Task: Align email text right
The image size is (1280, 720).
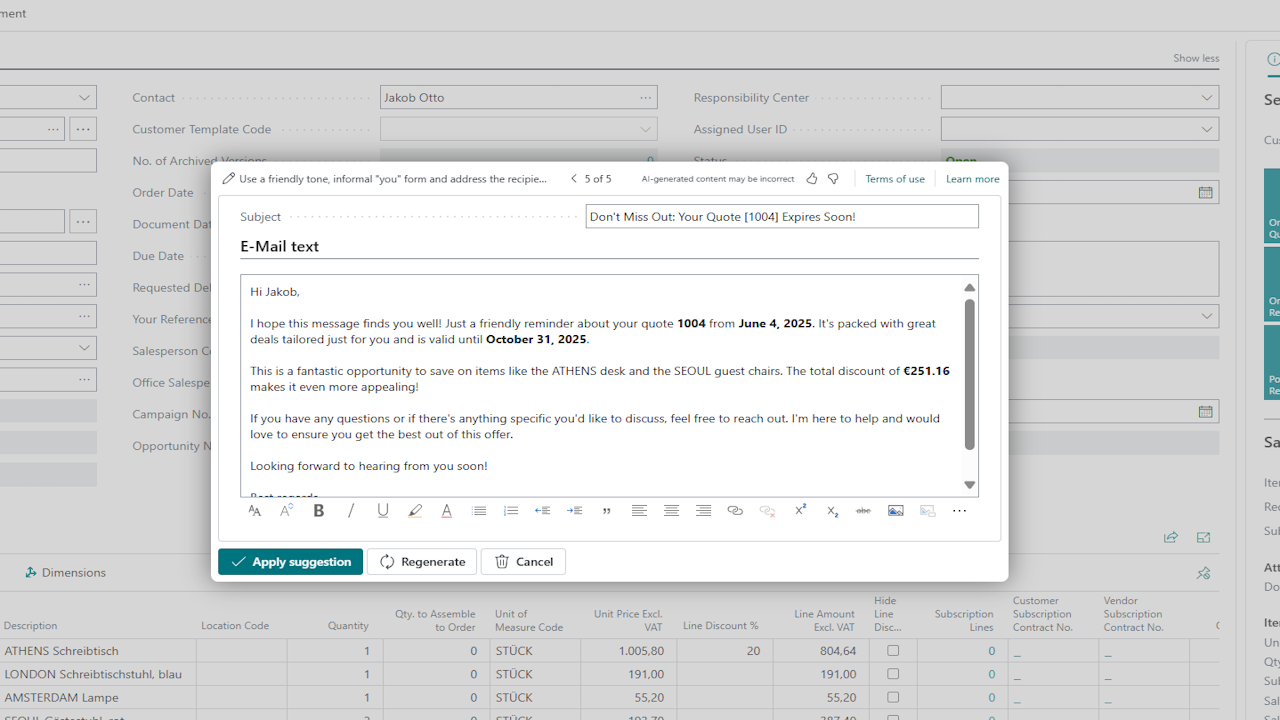Action: point(703,511)
